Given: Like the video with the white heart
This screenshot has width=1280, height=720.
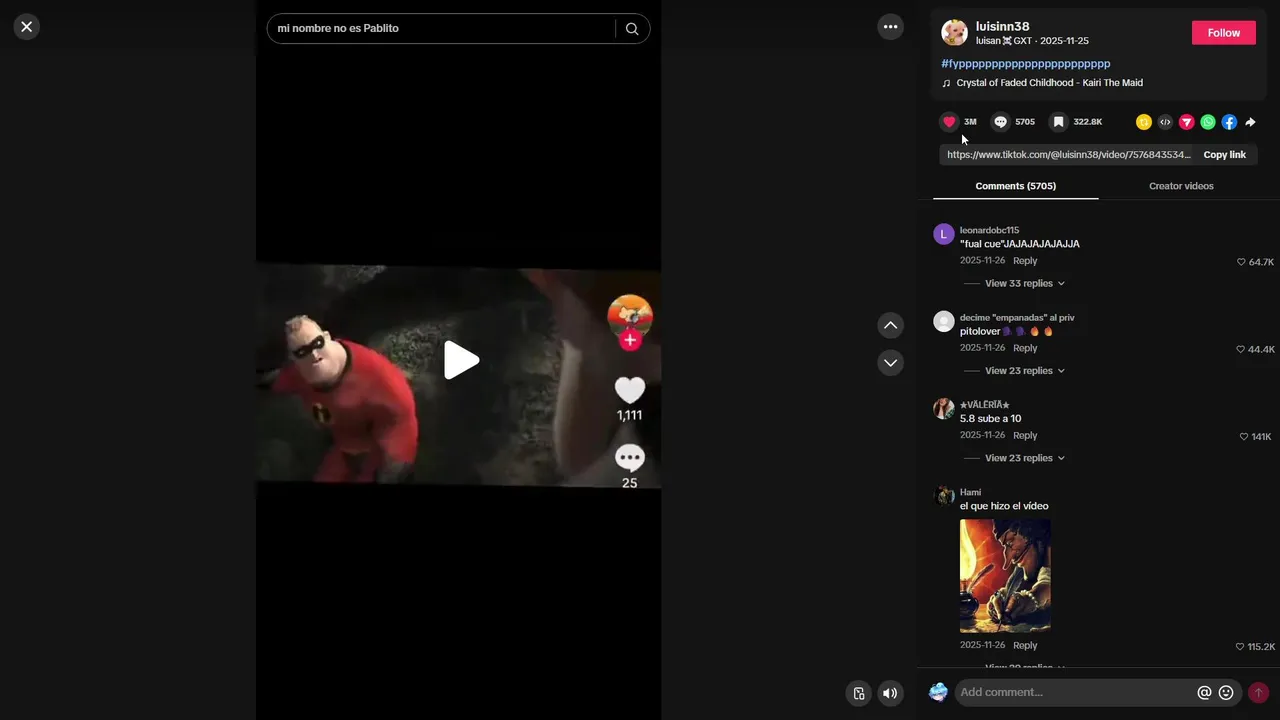Looking at the screenshot, I should coord(630,390).
